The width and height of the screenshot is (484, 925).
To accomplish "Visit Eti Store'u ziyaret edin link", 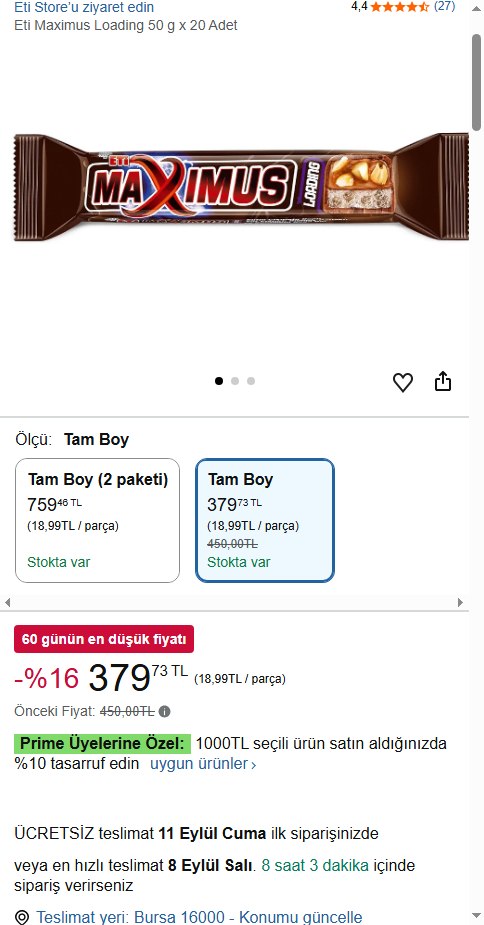I will pos(84,7).
